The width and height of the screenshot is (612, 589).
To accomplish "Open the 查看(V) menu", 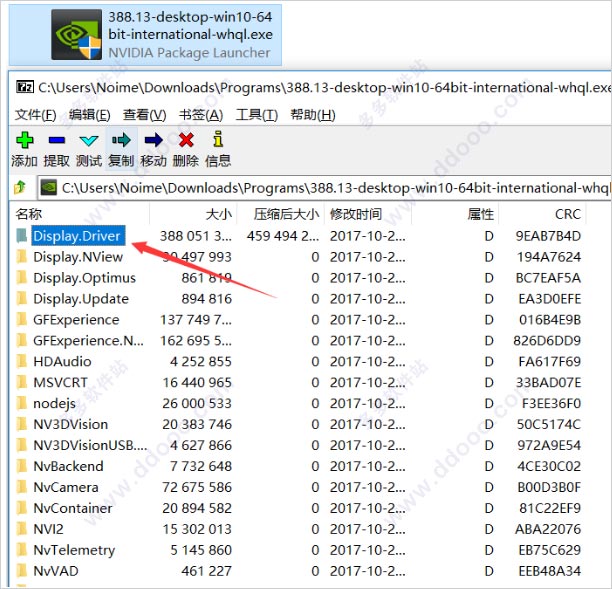I will 144,115.
